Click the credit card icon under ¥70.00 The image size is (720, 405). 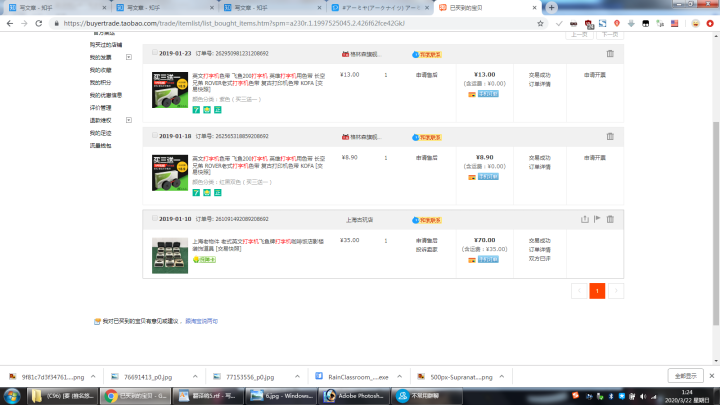tap(472, 260)
